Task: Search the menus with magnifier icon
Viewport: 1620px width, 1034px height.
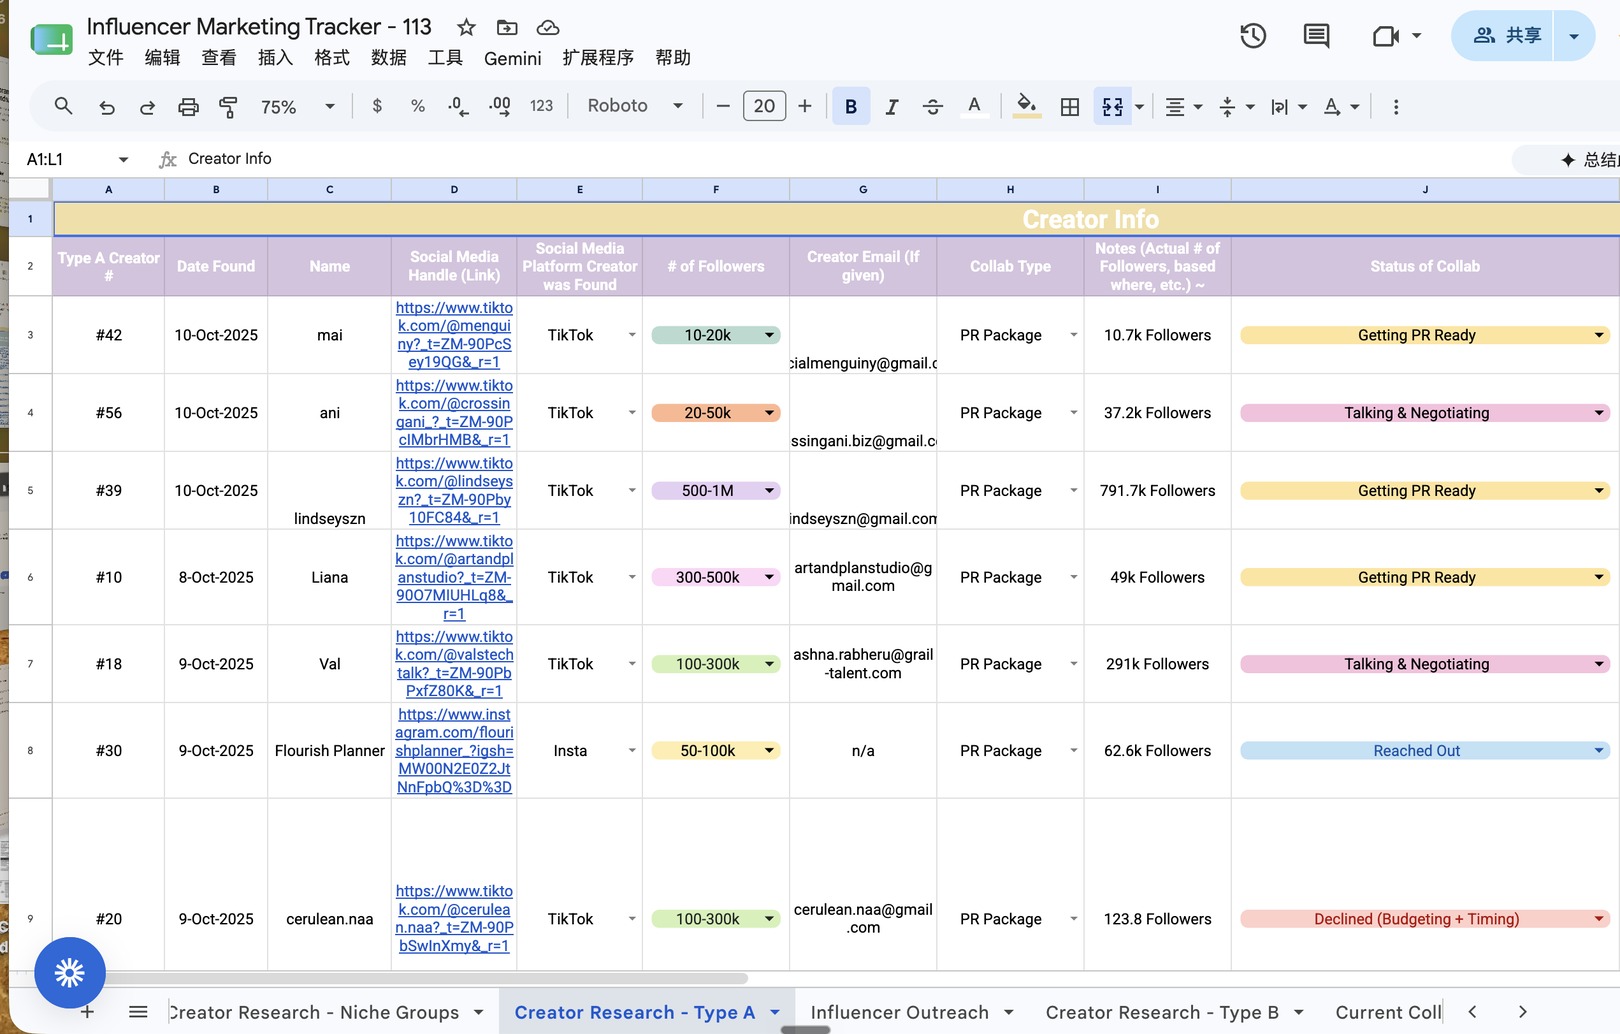Action: (63, 106)
